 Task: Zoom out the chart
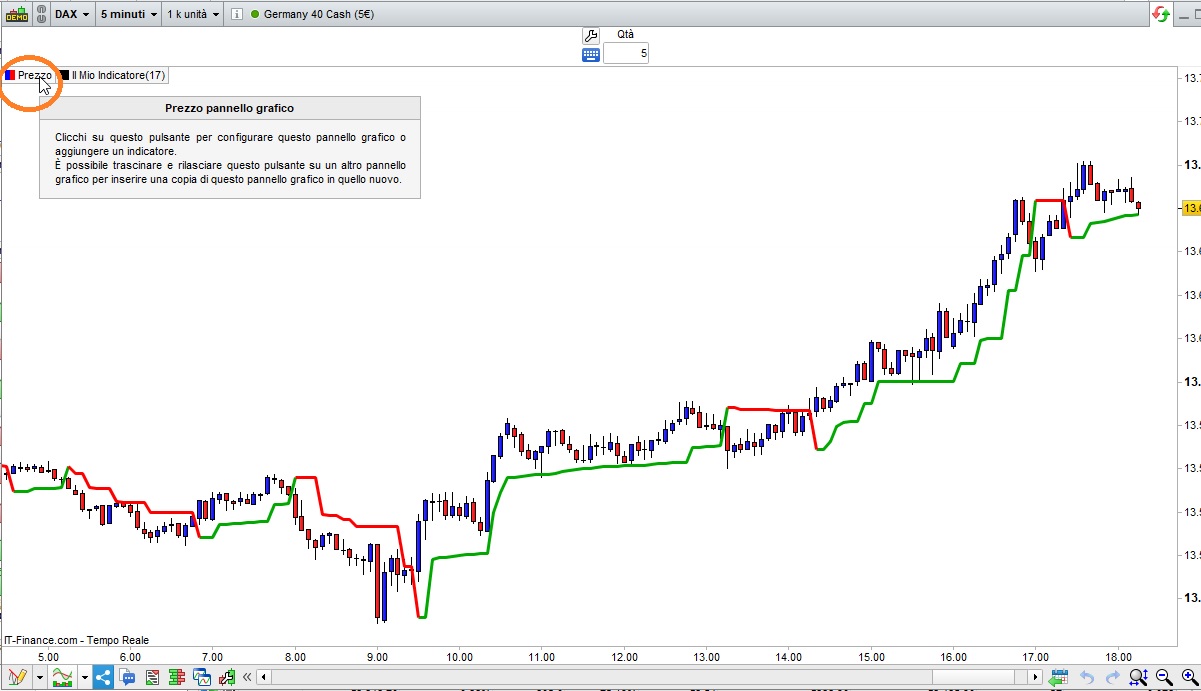click(x=1163, y=678)
